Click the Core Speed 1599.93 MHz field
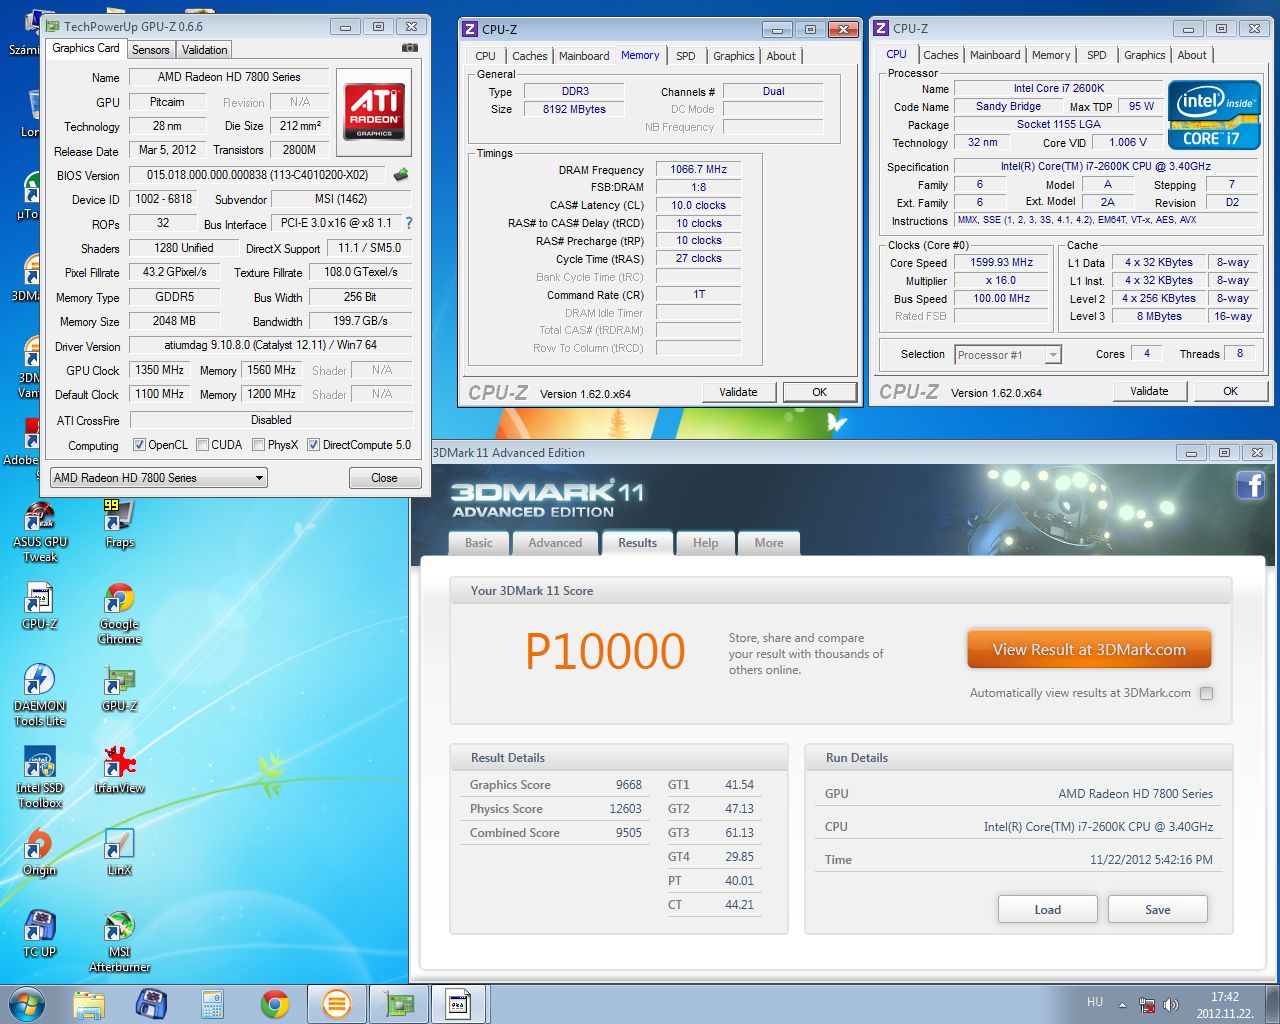Screen dimensions: 1280x1024 pyautogui.click(x=1002, y=262)
